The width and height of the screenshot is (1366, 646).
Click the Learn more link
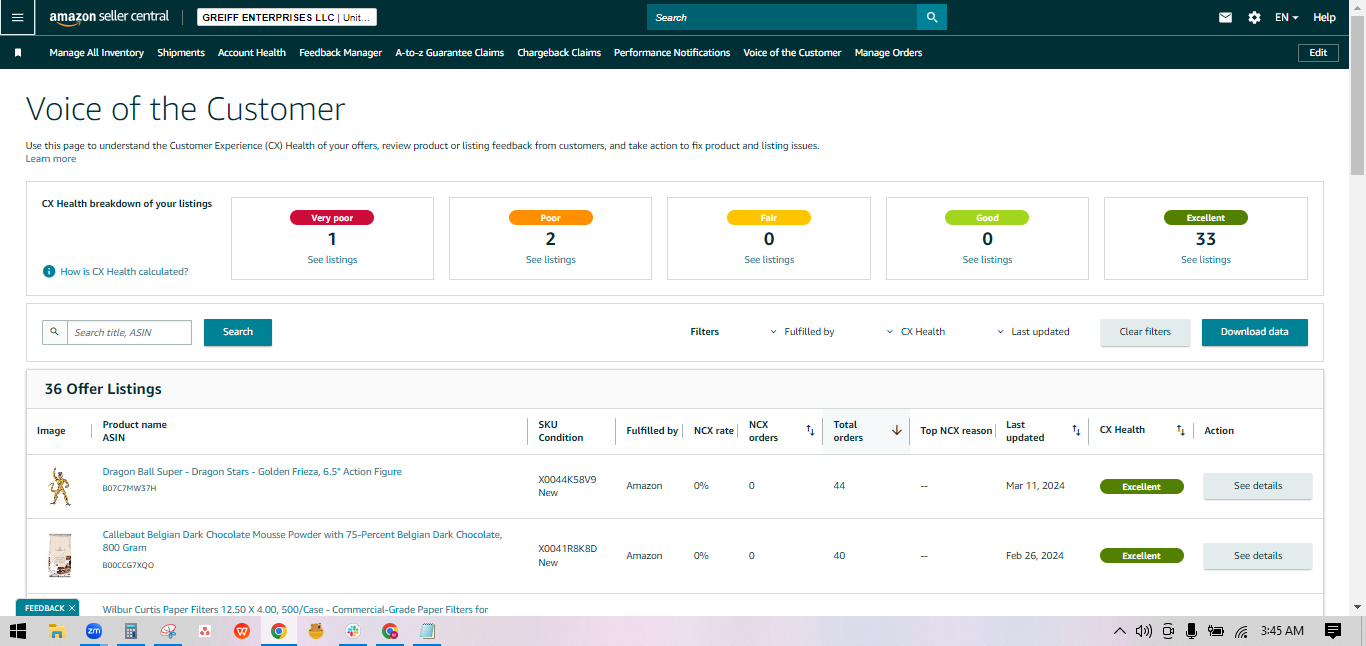click(x=51, y=159)
